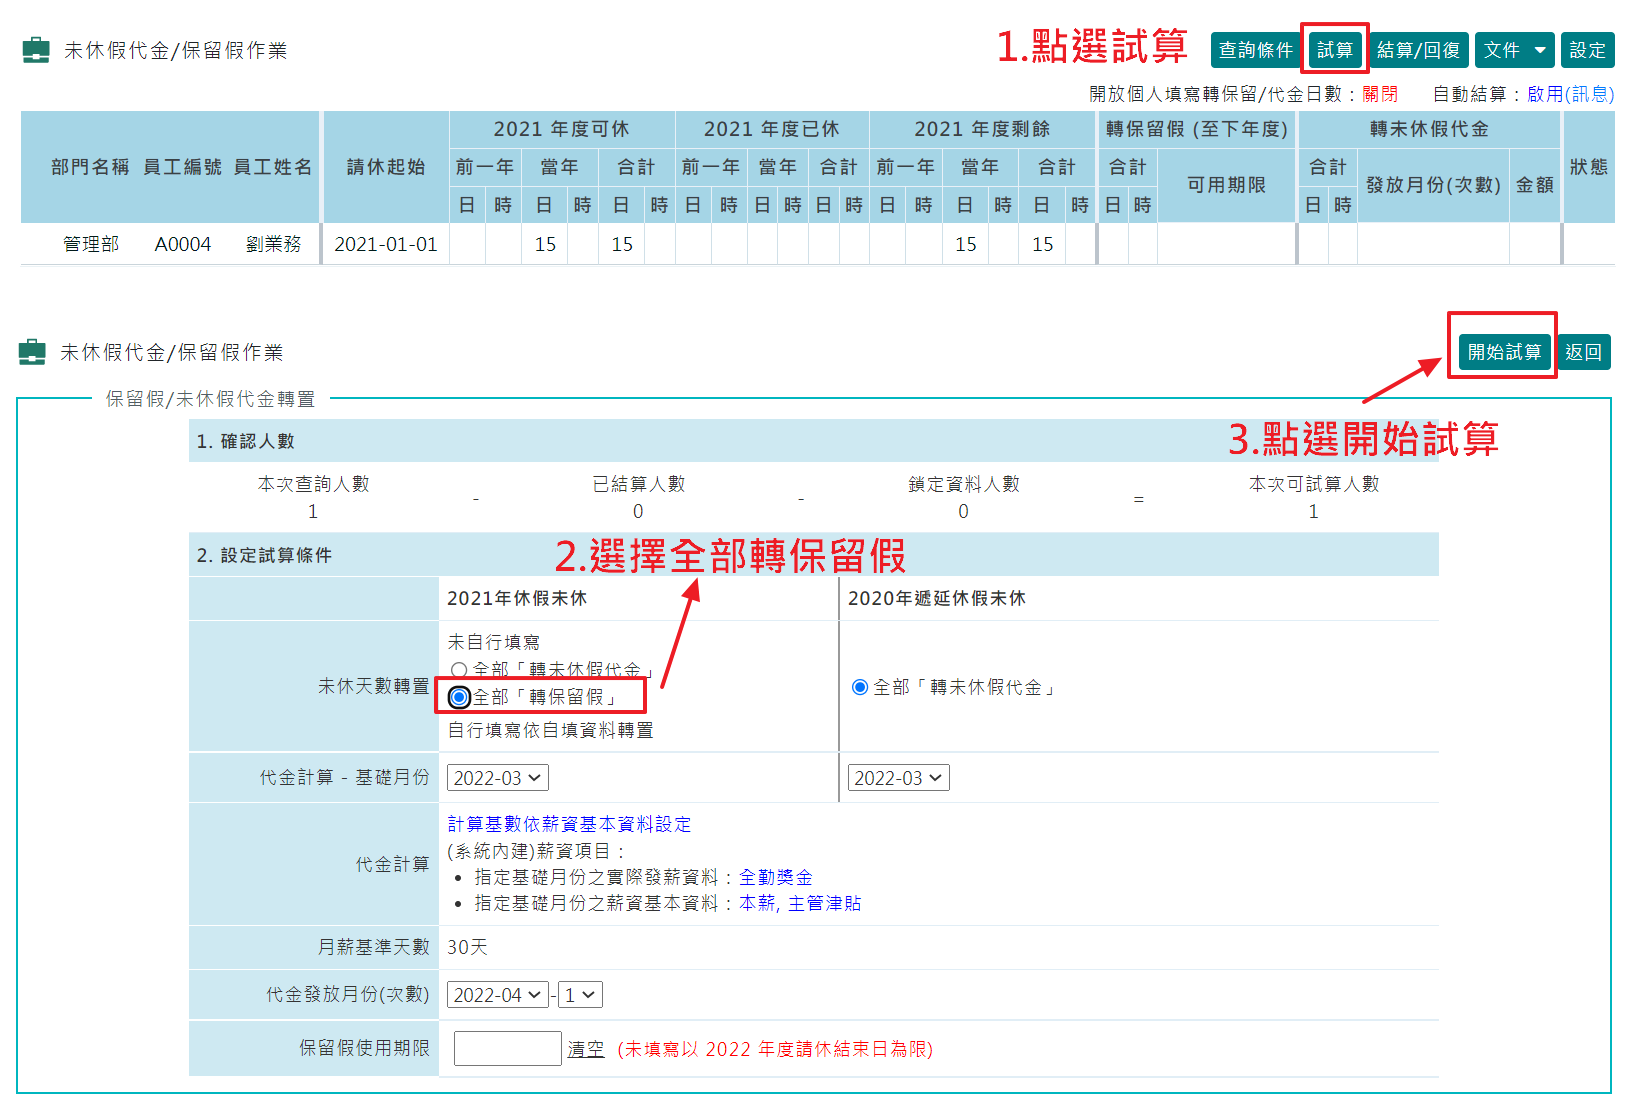Open the 代金發放月份 dropdown showing 2022-04

497,994
